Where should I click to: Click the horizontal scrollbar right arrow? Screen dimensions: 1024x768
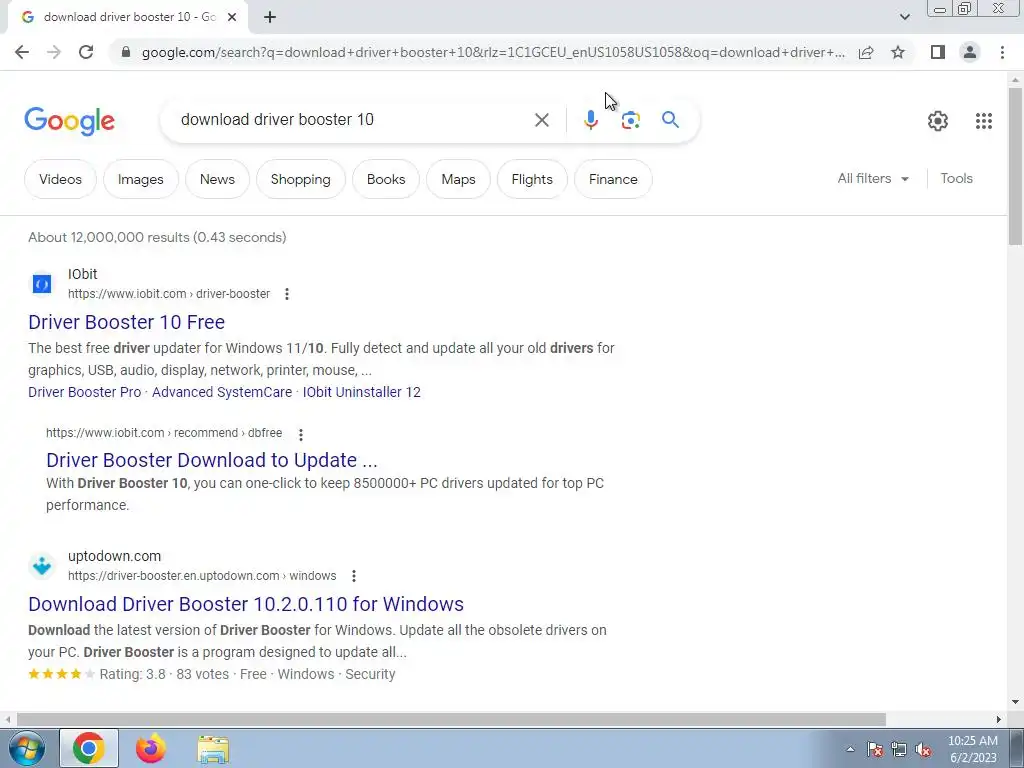(999, 719)
